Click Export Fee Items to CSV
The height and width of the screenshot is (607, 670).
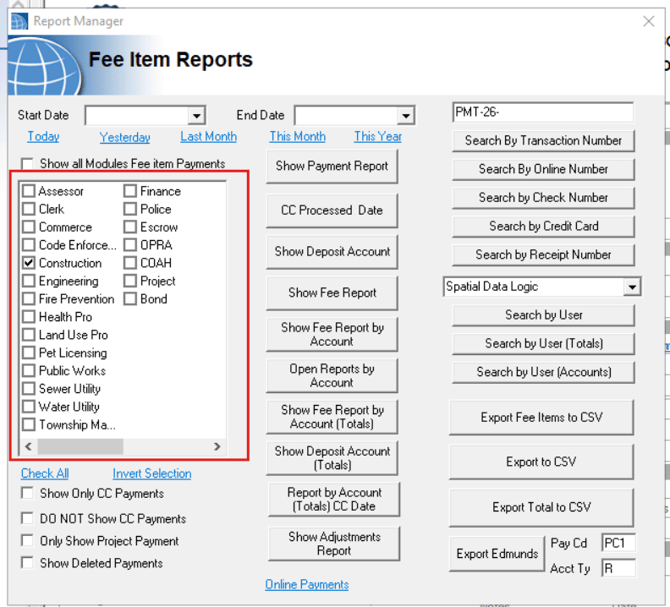click(x=542, y=417)
